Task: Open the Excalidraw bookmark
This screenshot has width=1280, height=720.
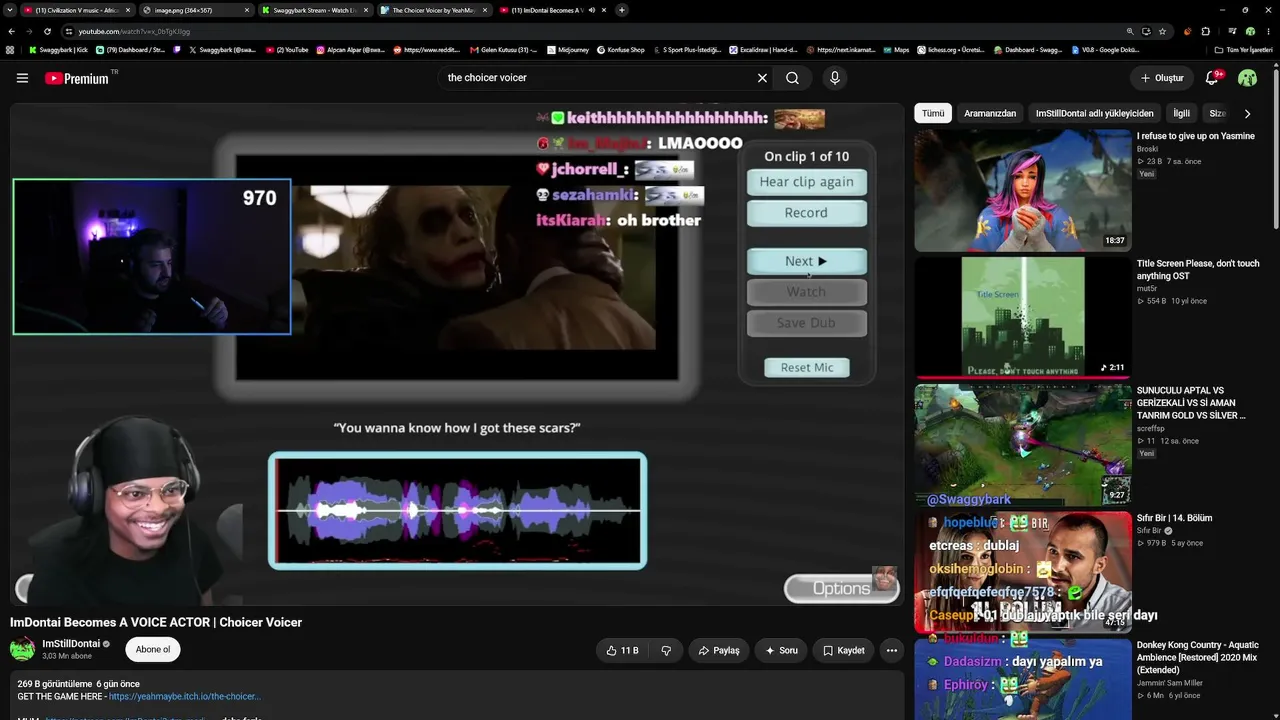Action: click(763, 50)
